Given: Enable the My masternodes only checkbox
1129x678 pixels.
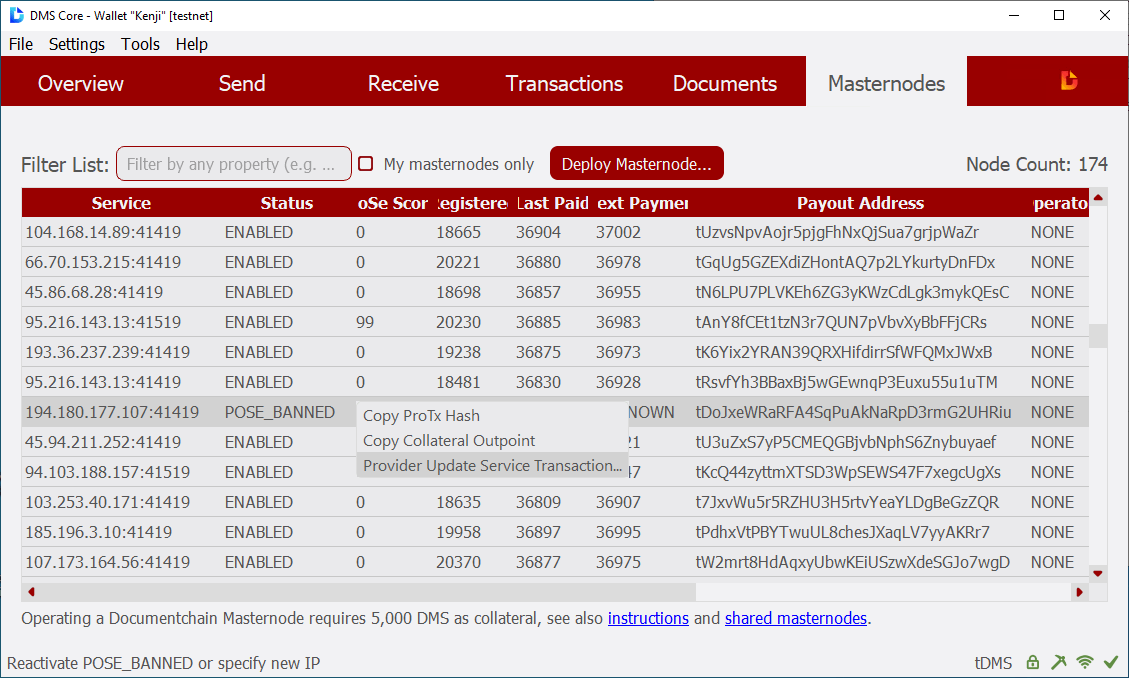Looking at the screenshot, I should (x=366, y=164).
